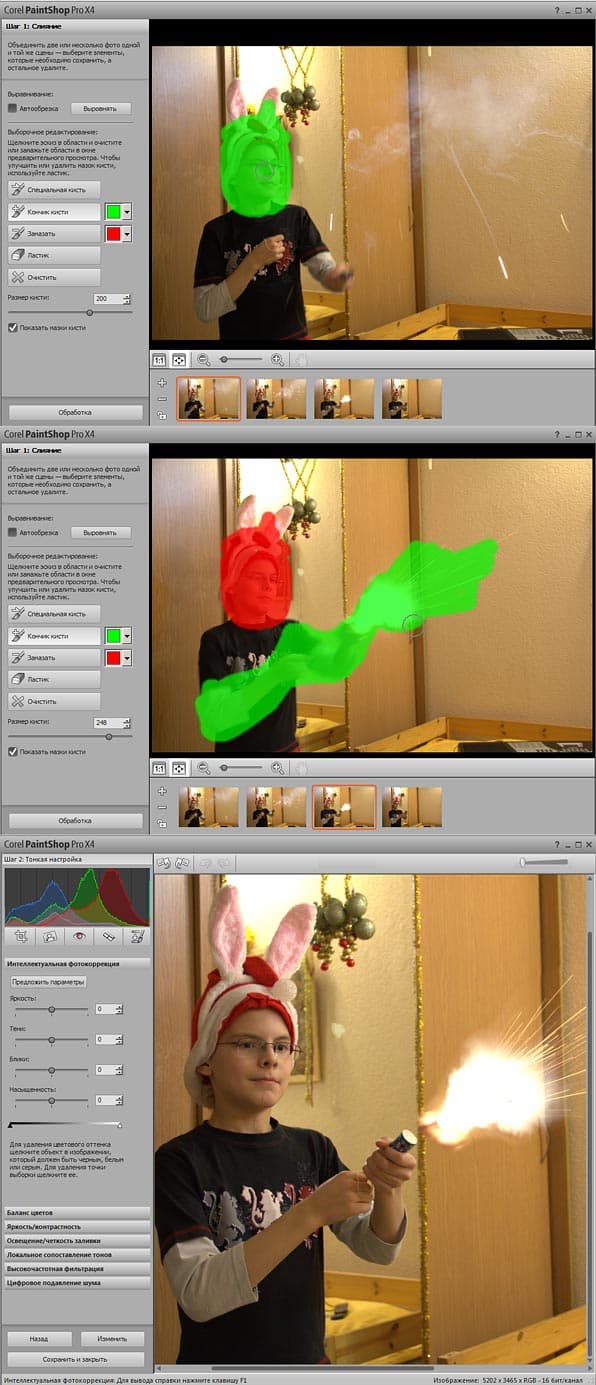Click minus remove-photo icon in brush-size-200 window
Image resolution: width=596 pixels, height=1385 pixels.
coord(162,399)
